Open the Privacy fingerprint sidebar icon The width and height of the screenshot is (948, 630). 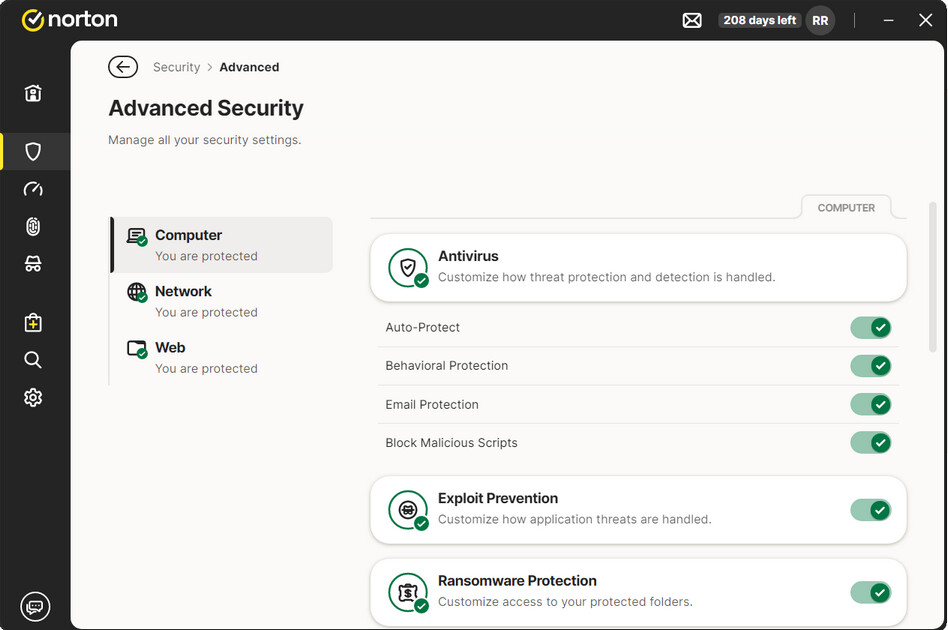click(x=33, y=227)
